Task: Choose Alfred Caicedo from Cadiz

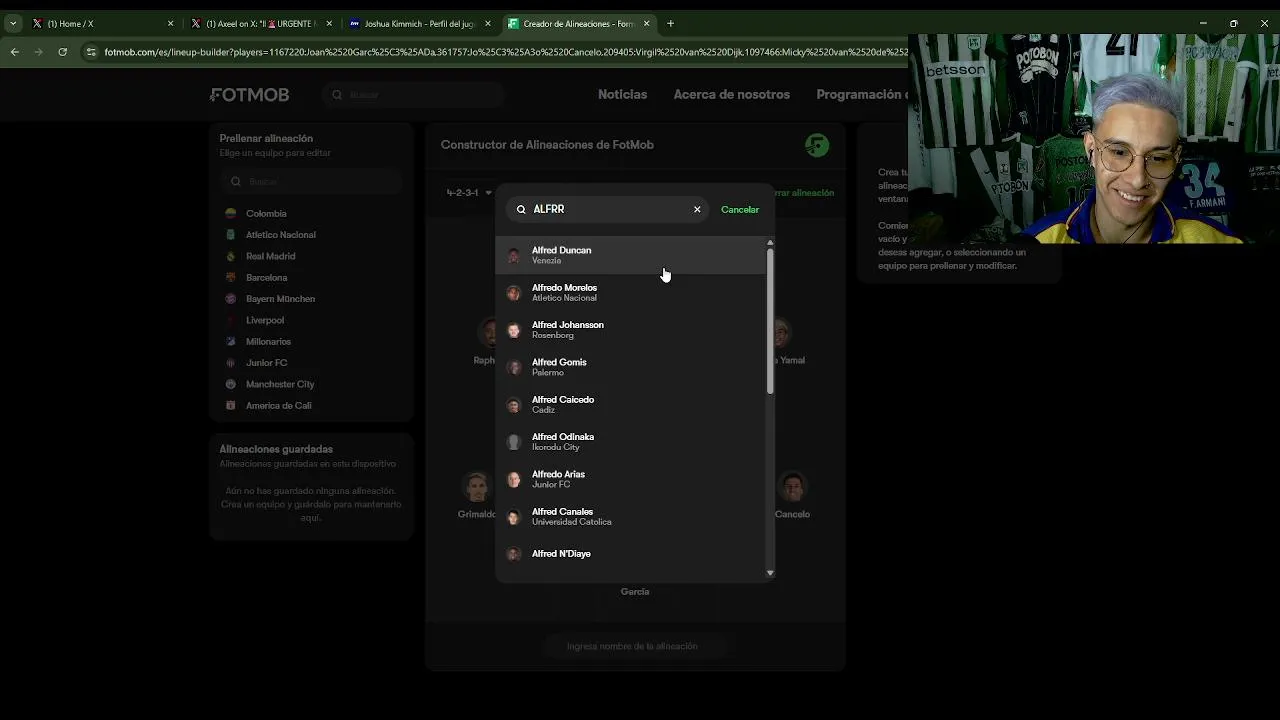Action: pyautogui.click(x=630, y=404)
